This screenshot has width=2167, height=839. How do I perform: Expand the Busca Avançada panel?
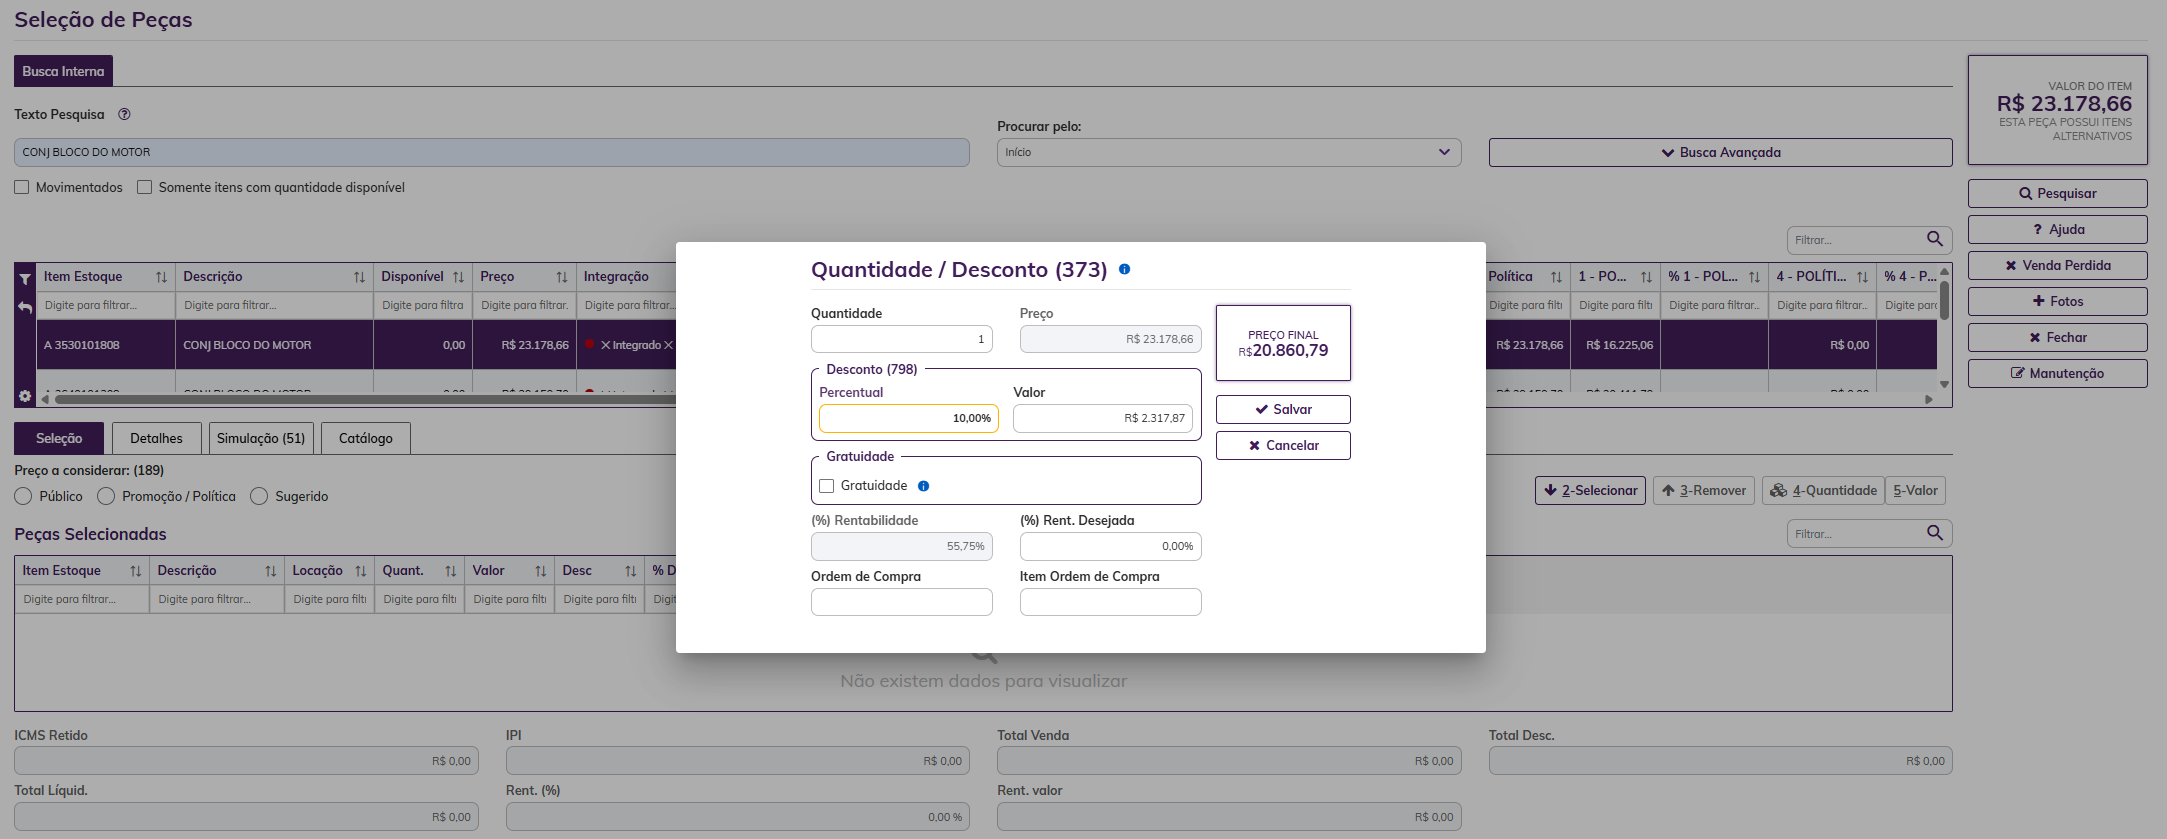pos(1720,152)
